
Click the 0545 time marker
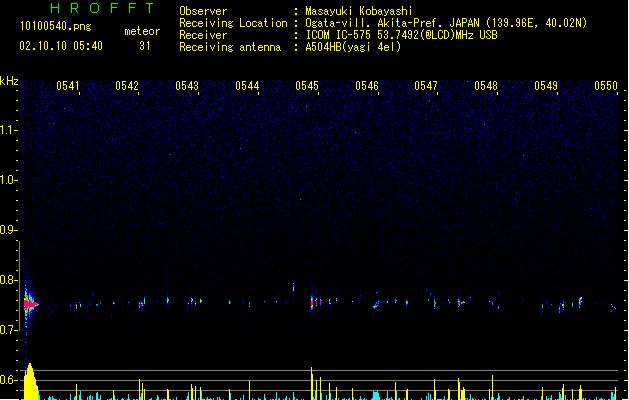[307, 86]
